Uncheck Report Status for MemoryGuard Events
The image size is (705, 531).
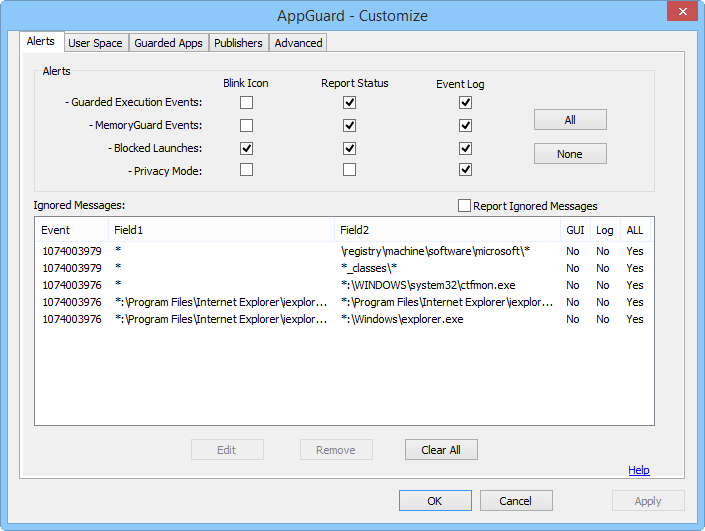[x=349, y=125]
